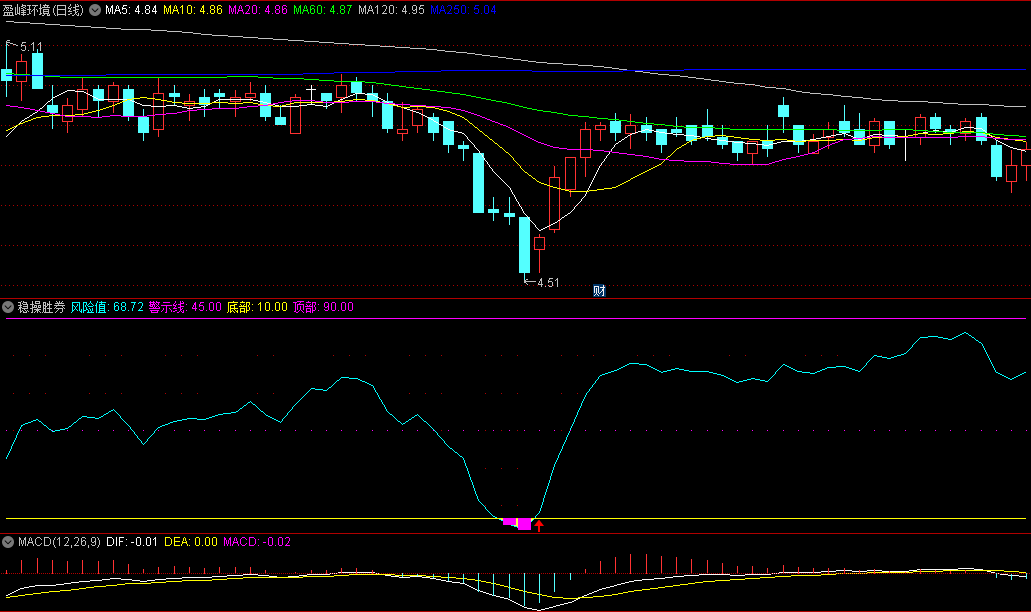Select the MA60: 4.87 label
1031x612 pixels.
[x=323, y=10]
